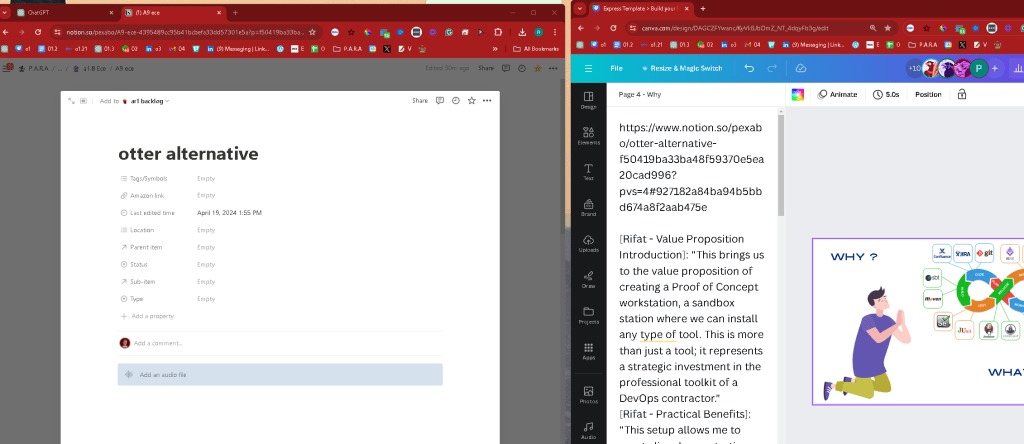Reload the Canva page
The height and width of the screenshot is (444, 1024).
(x=613, y=28)
